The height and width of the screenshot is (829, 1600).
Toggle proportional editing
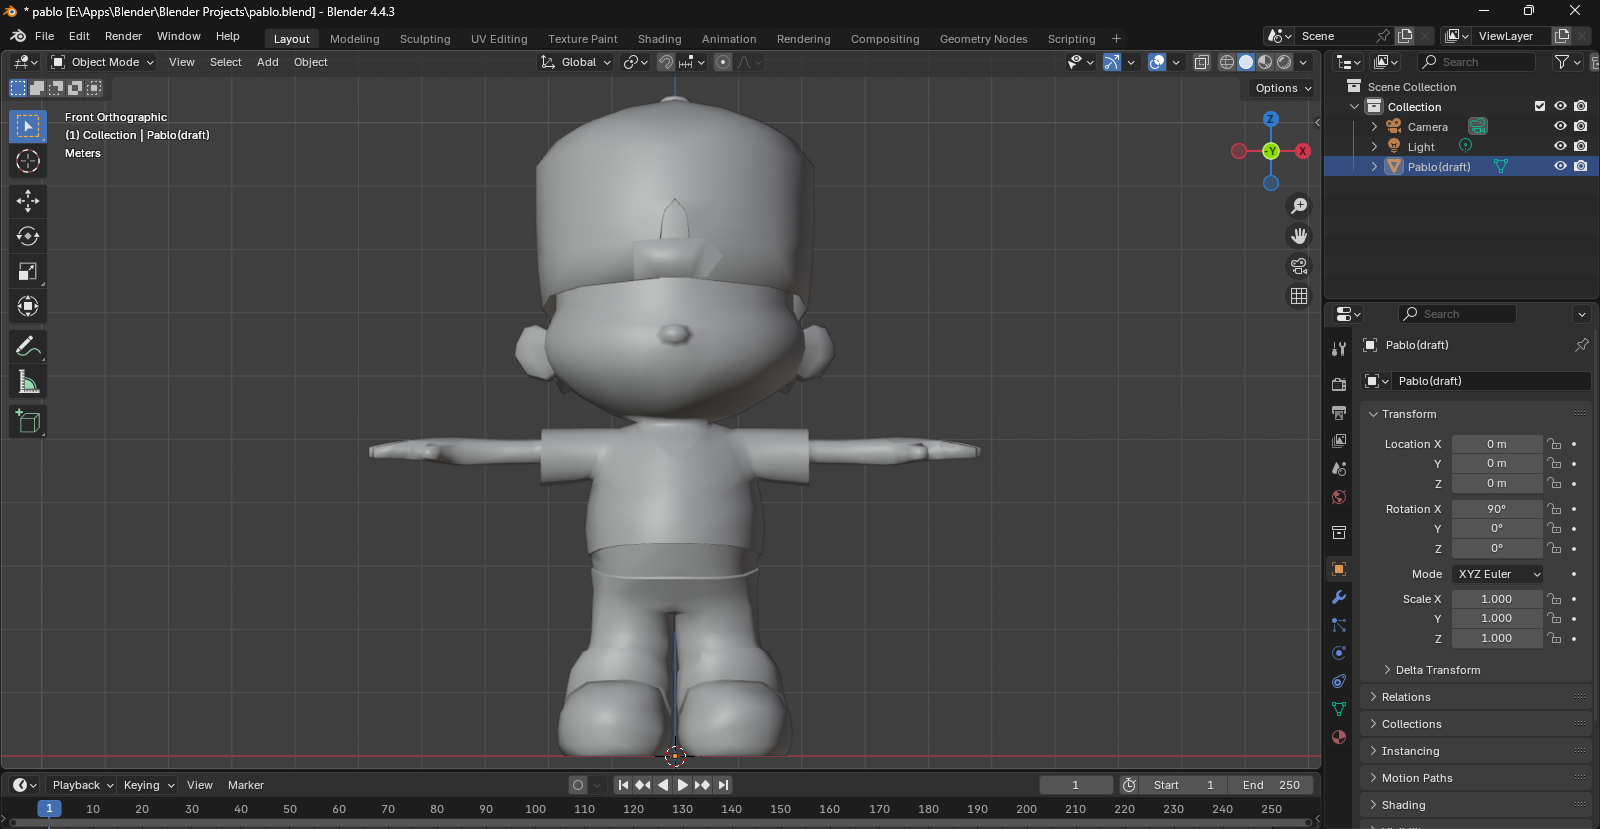(723, 62)
